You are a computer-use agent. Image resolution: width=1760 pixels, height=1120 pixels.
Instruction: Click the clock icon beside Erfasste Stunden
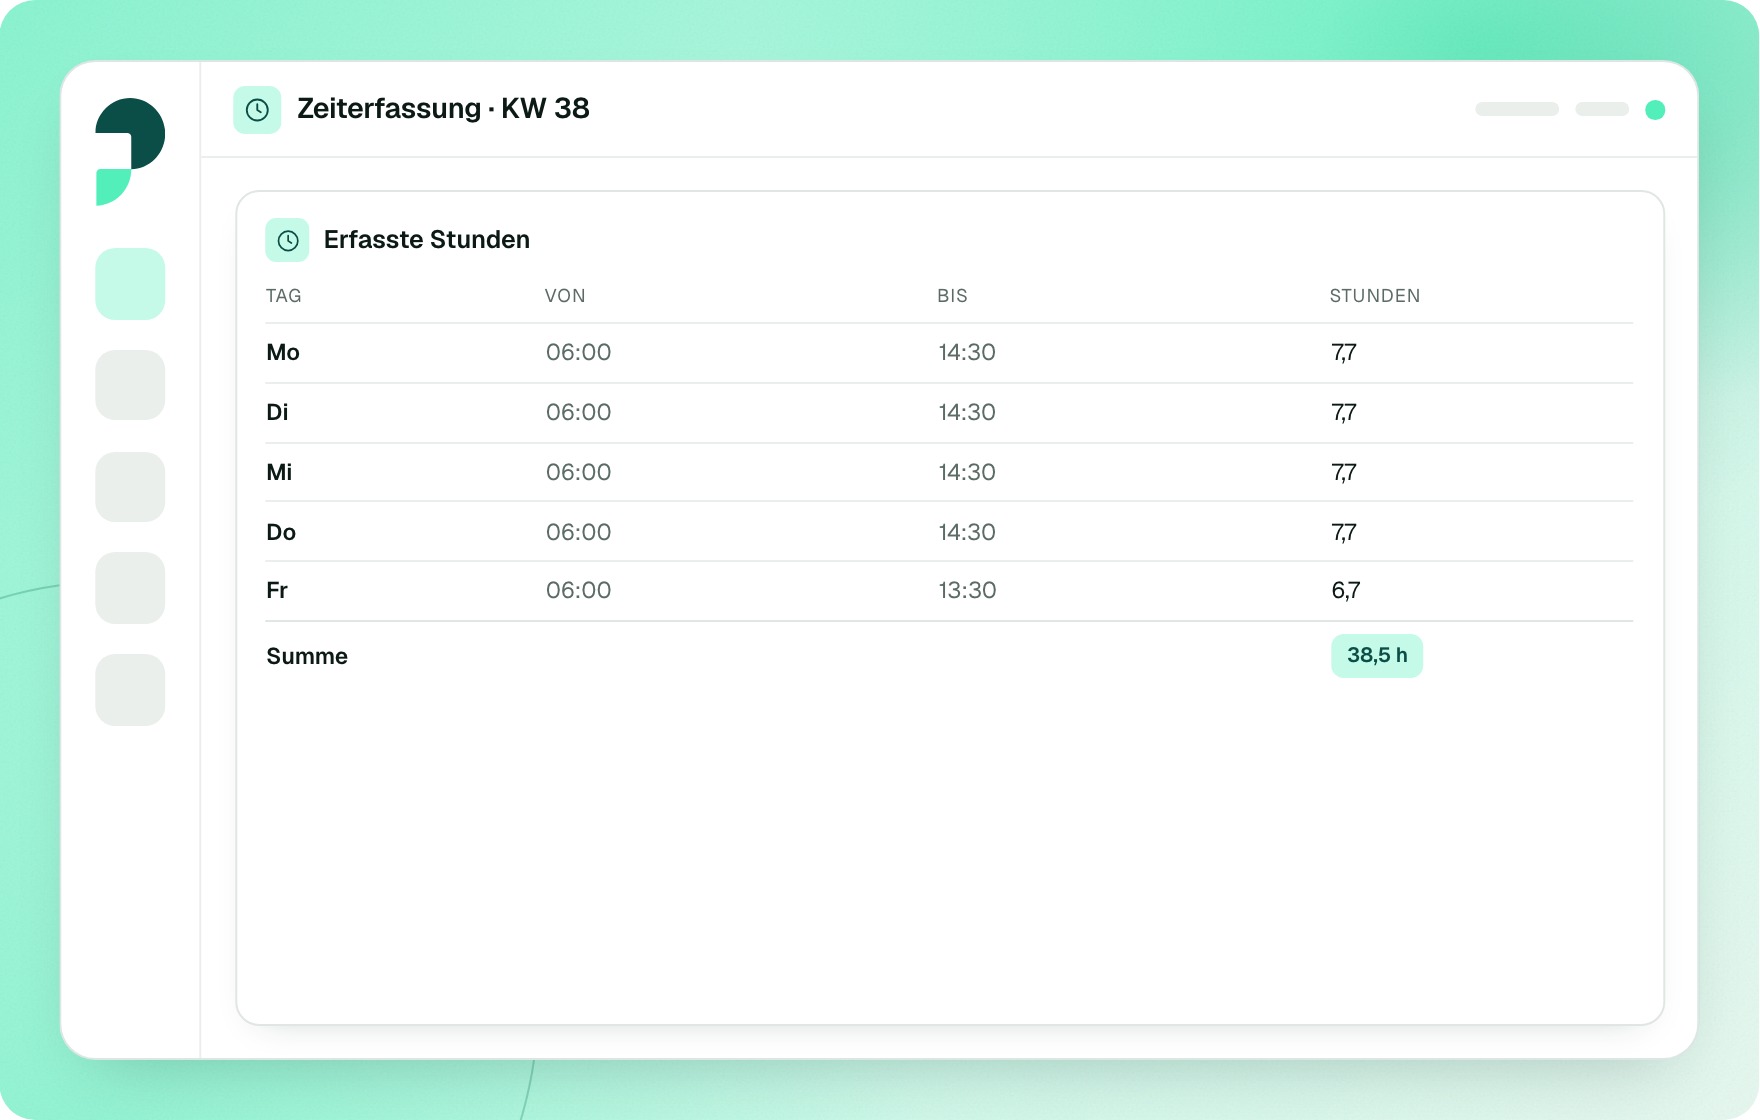287,240
